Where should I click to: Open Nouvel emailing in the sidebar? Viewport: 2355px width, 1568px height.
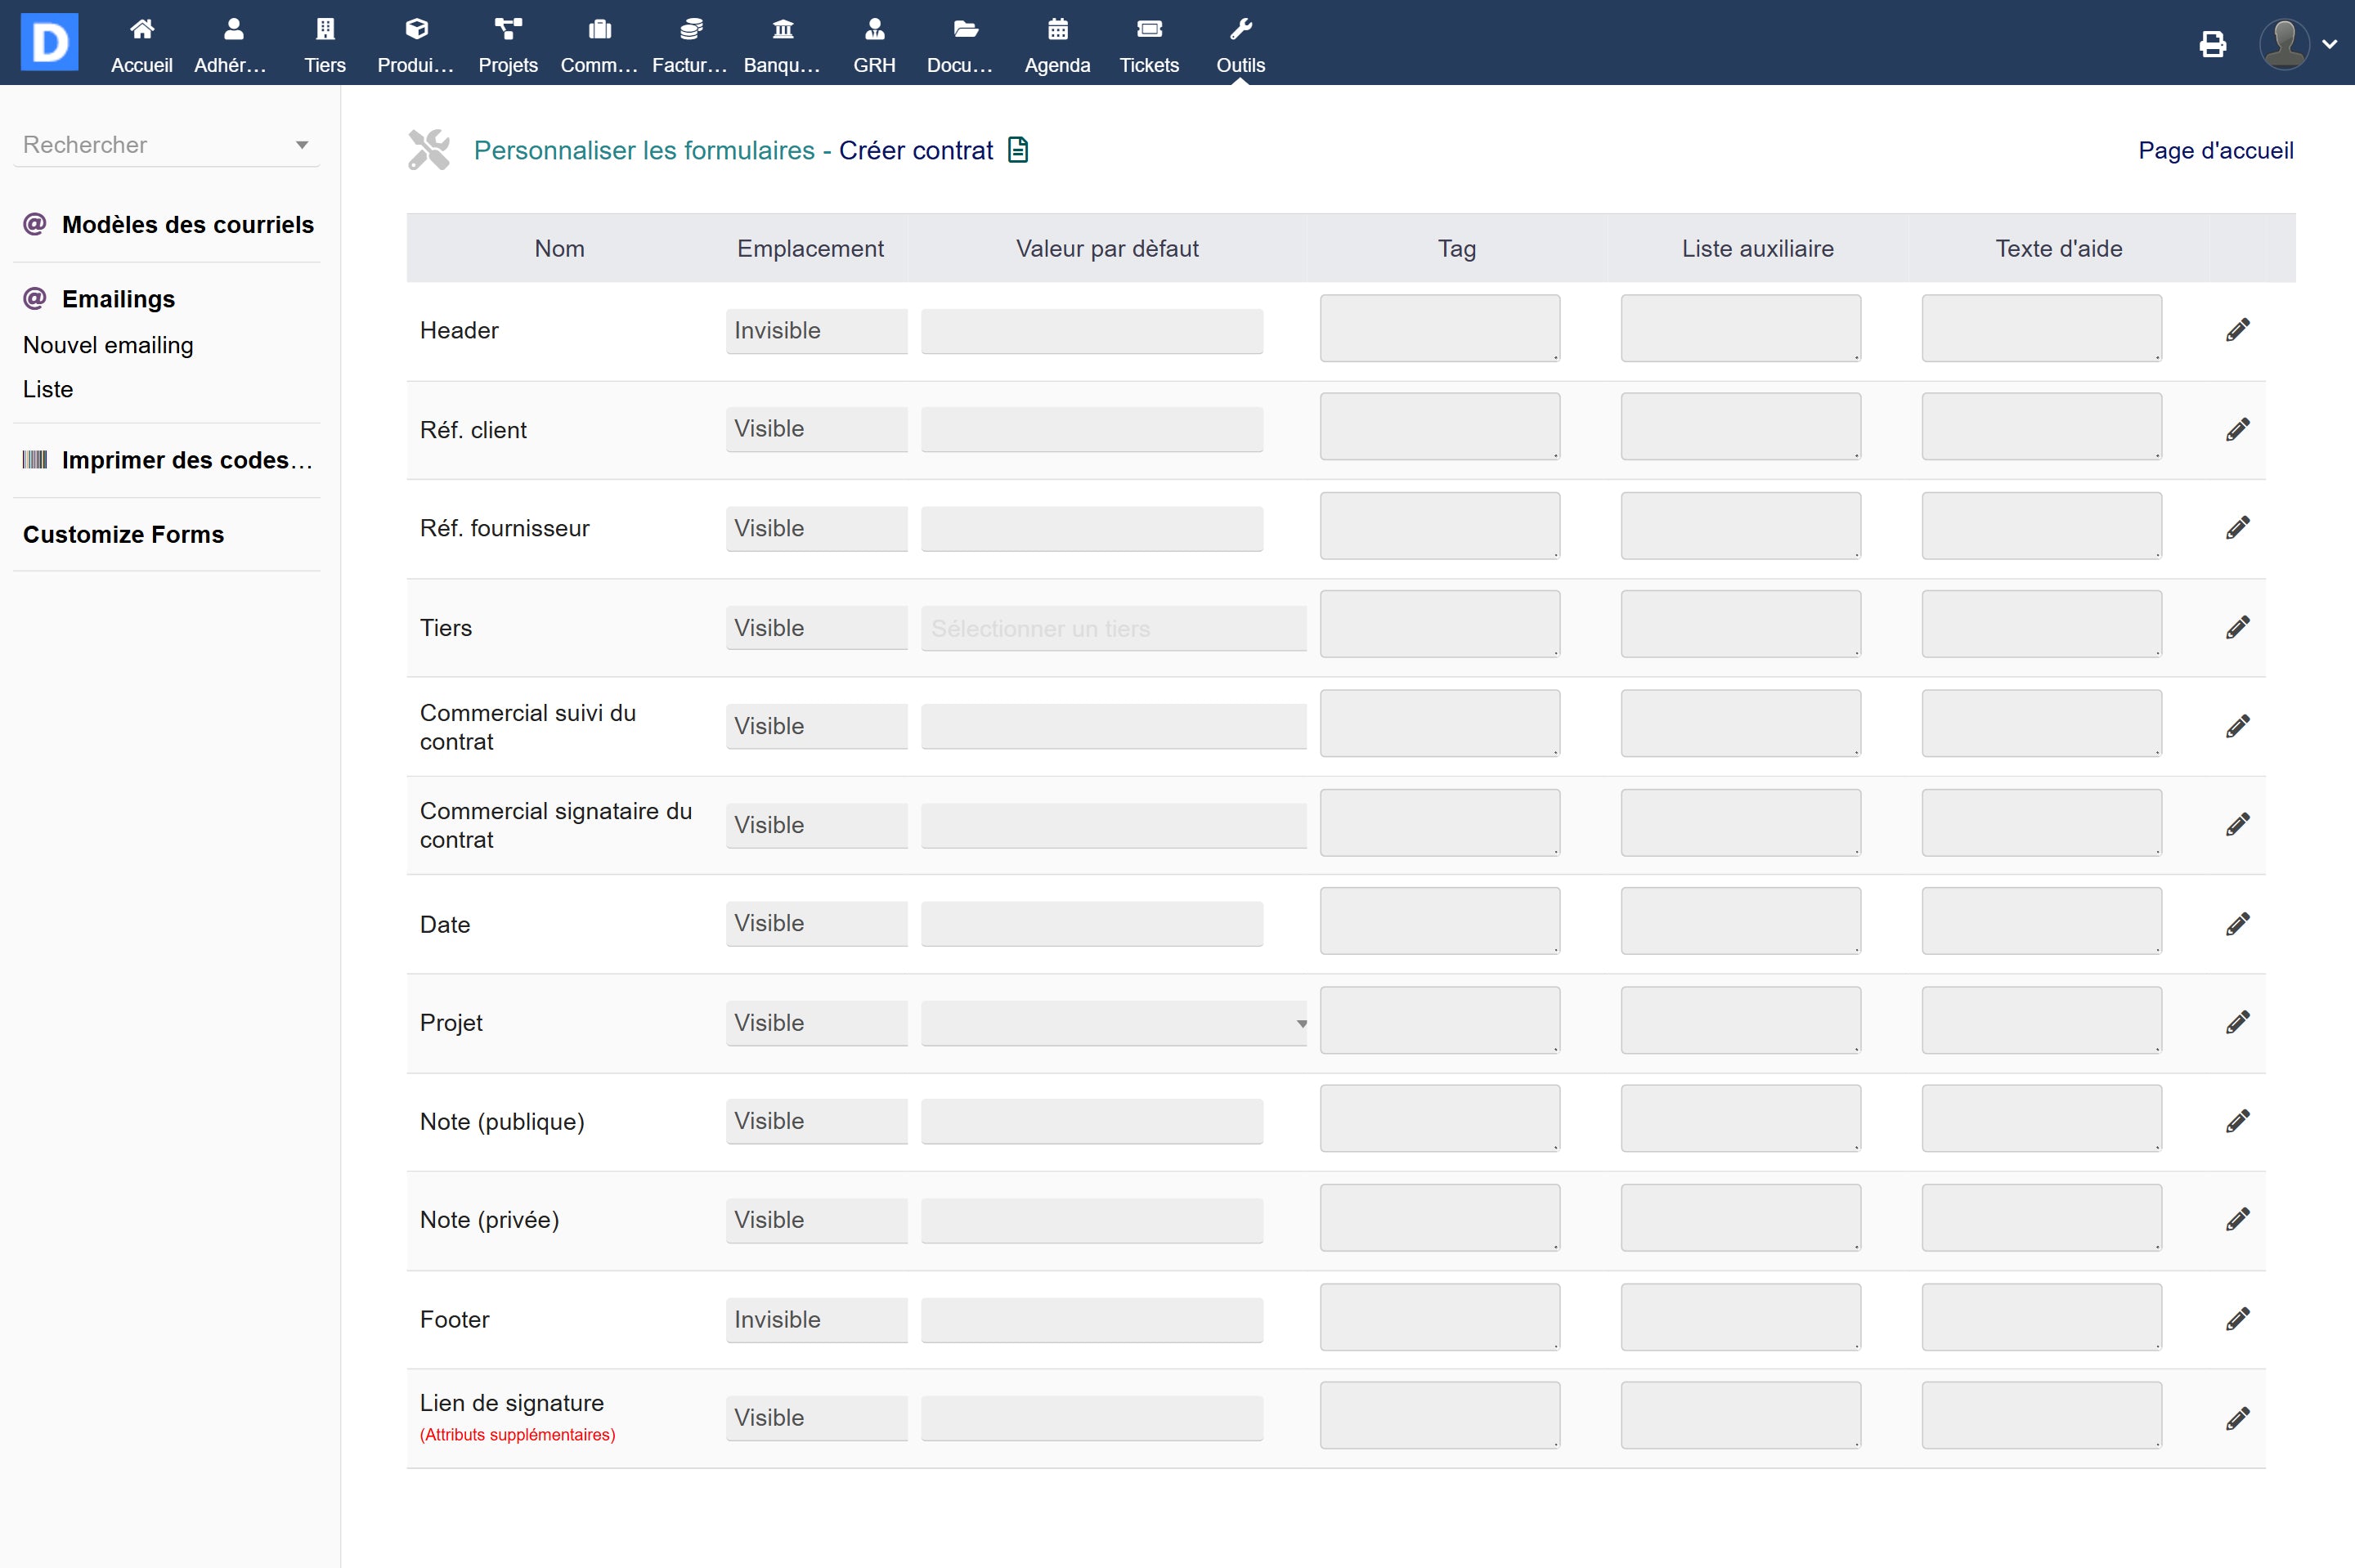tap(108, 345)
